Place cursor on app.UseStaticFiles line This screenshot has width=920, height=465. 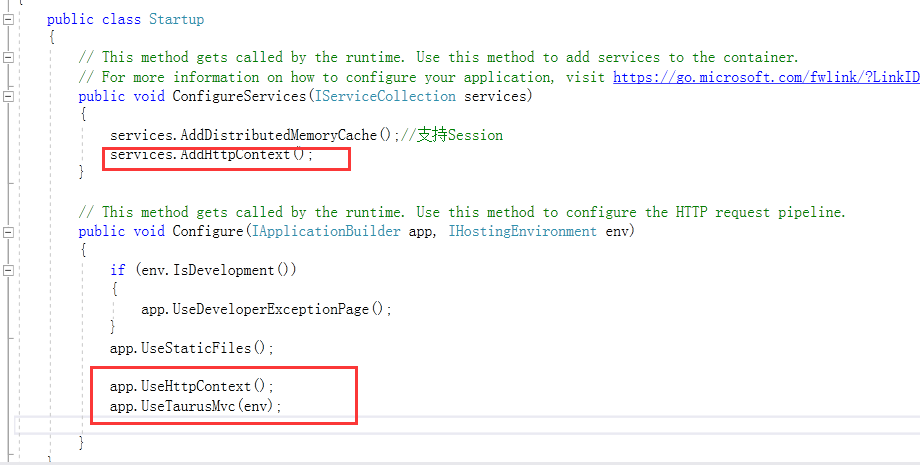[x=192, y=348]
